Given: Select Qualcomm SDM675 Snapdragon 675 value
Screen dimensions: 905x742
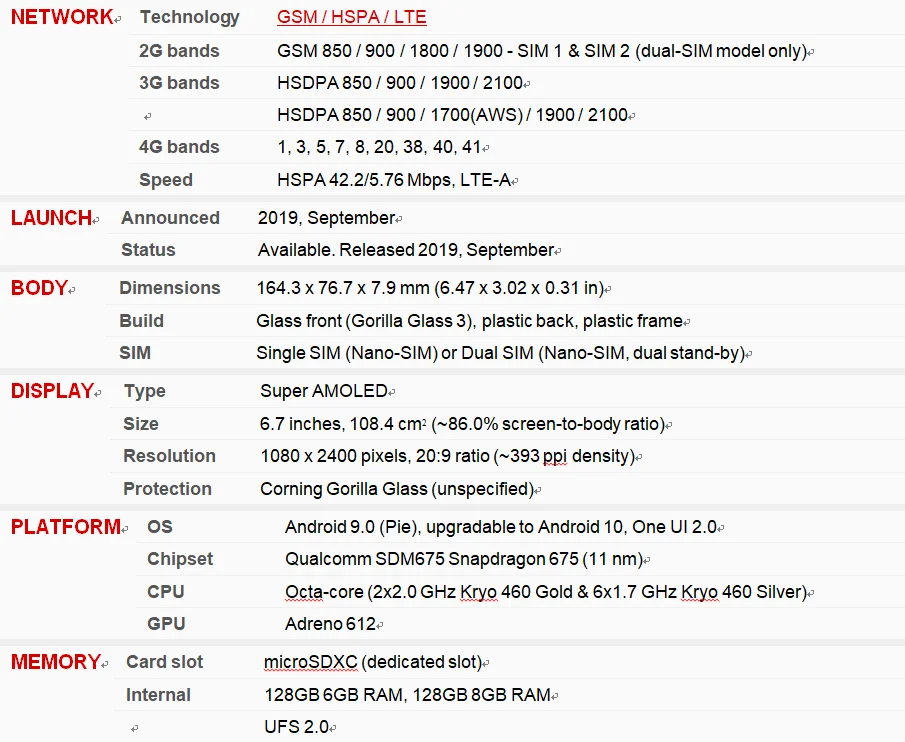Looking at the screenshot, I should click(x=464, y=559).
